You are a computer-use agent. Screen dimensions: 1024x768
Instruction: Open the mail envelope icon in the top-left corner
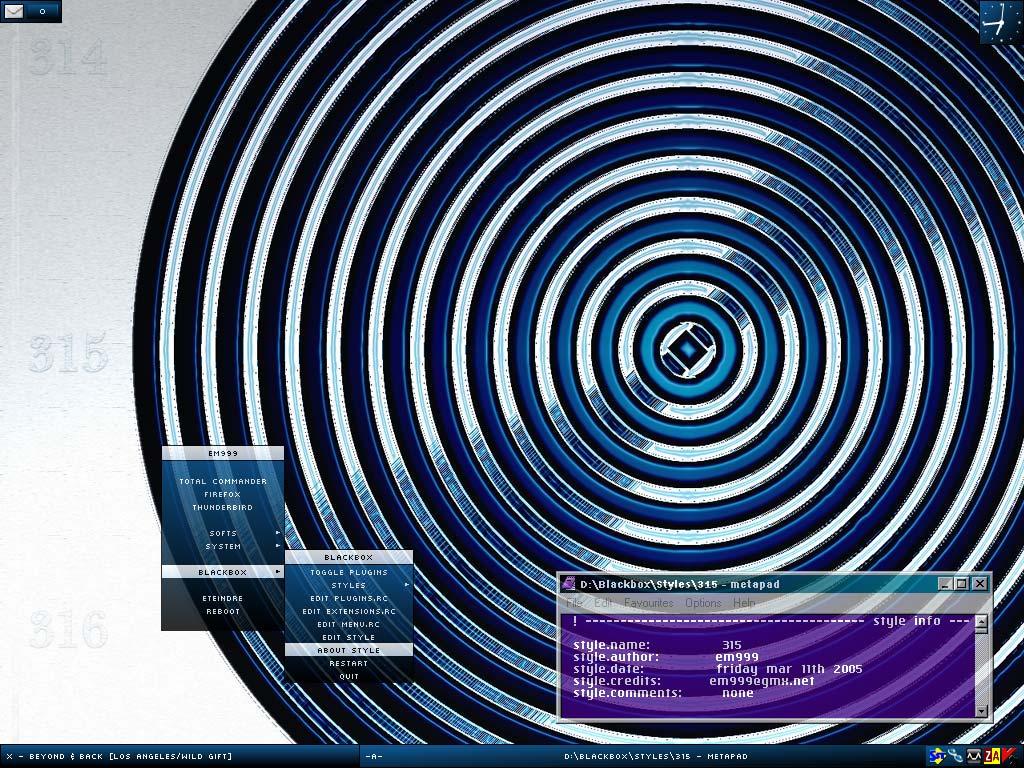[14, 11]
